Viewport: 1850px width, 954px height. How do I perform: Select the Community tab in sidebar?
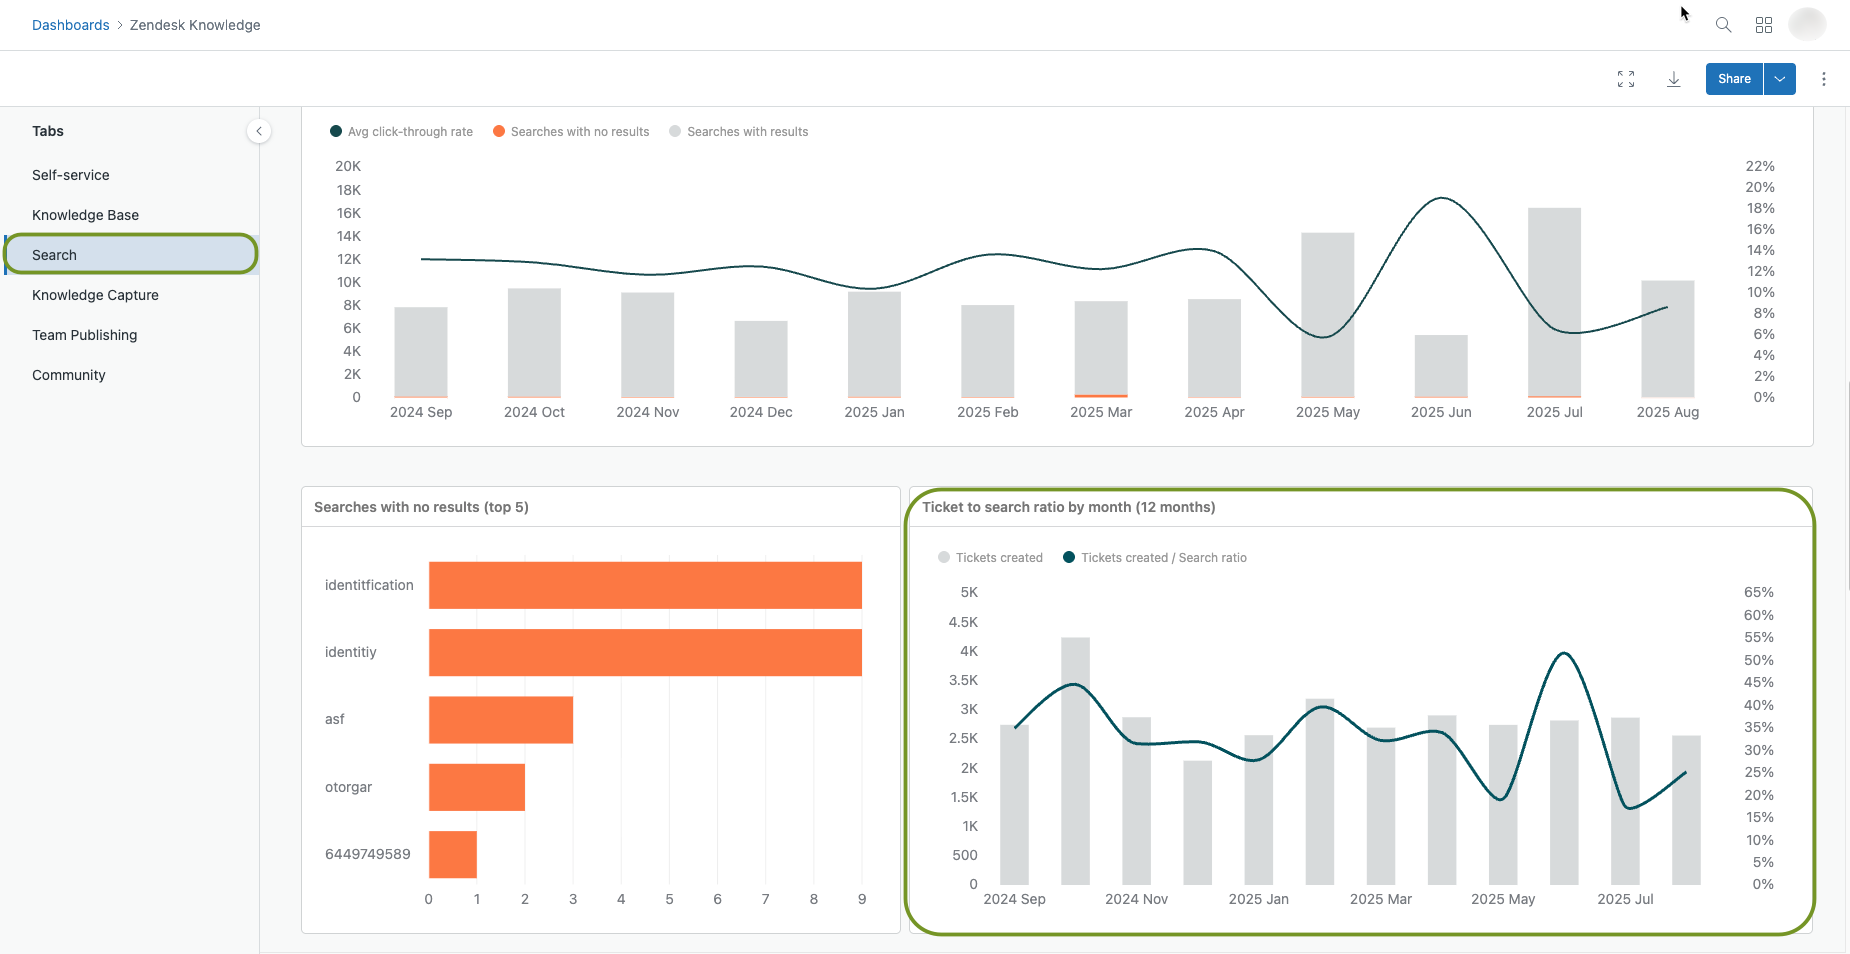68,374
